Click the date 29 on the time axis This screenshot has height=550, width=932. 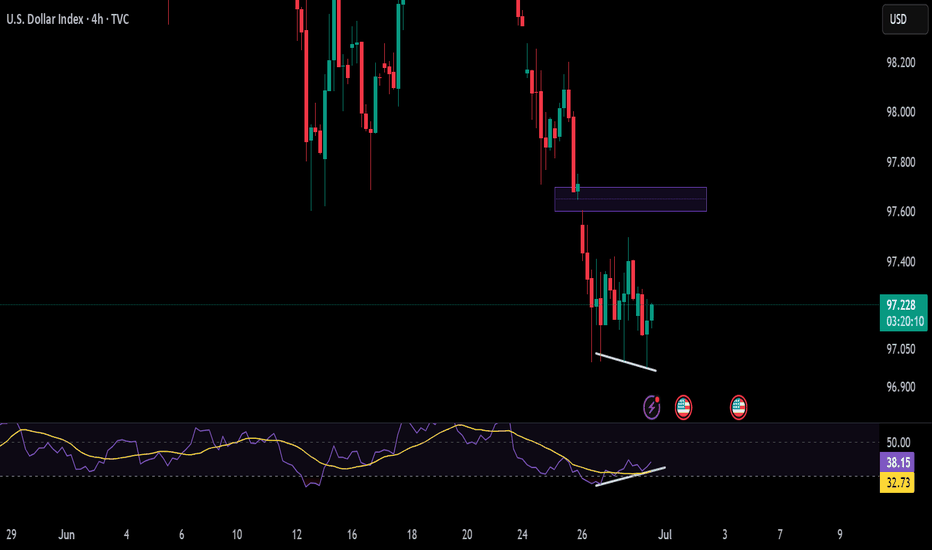pos(11,535)
